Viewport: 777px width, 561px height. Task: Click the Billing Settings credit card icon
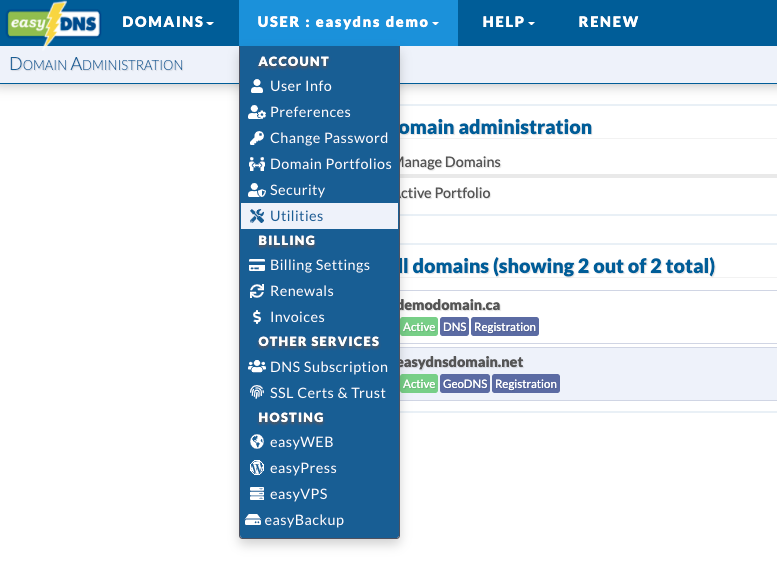coord(257,266)
